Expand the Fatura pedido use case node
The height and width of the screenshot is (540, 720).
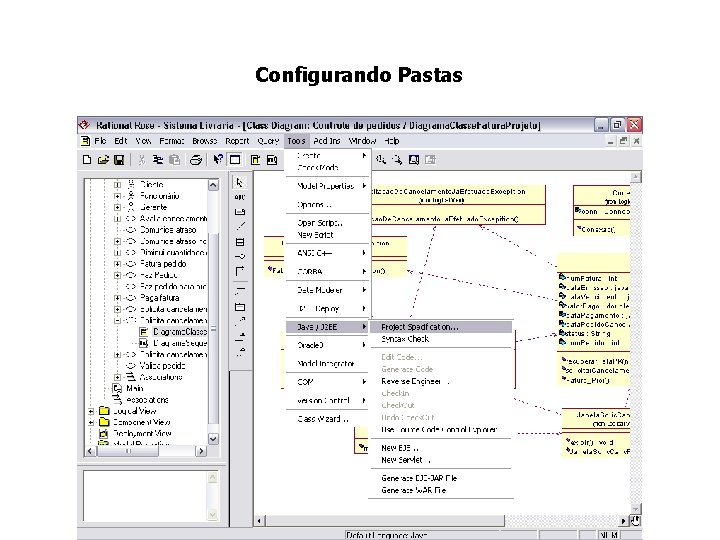pos(118,264)
